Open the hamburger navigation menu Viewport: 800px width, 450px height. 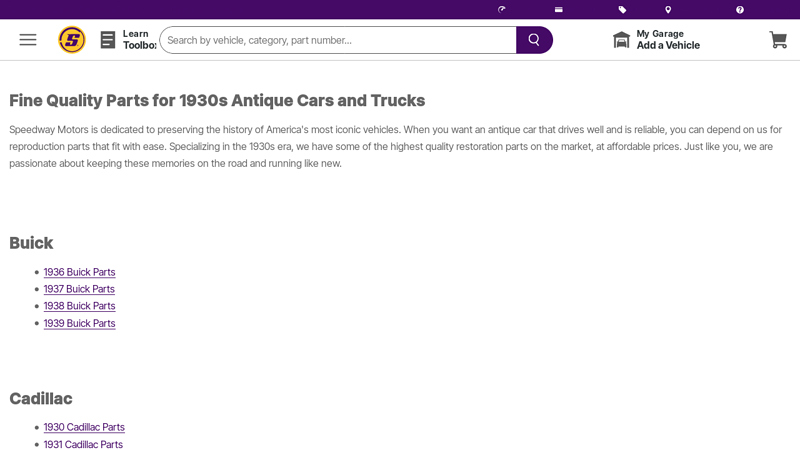(x=28, y=40)
